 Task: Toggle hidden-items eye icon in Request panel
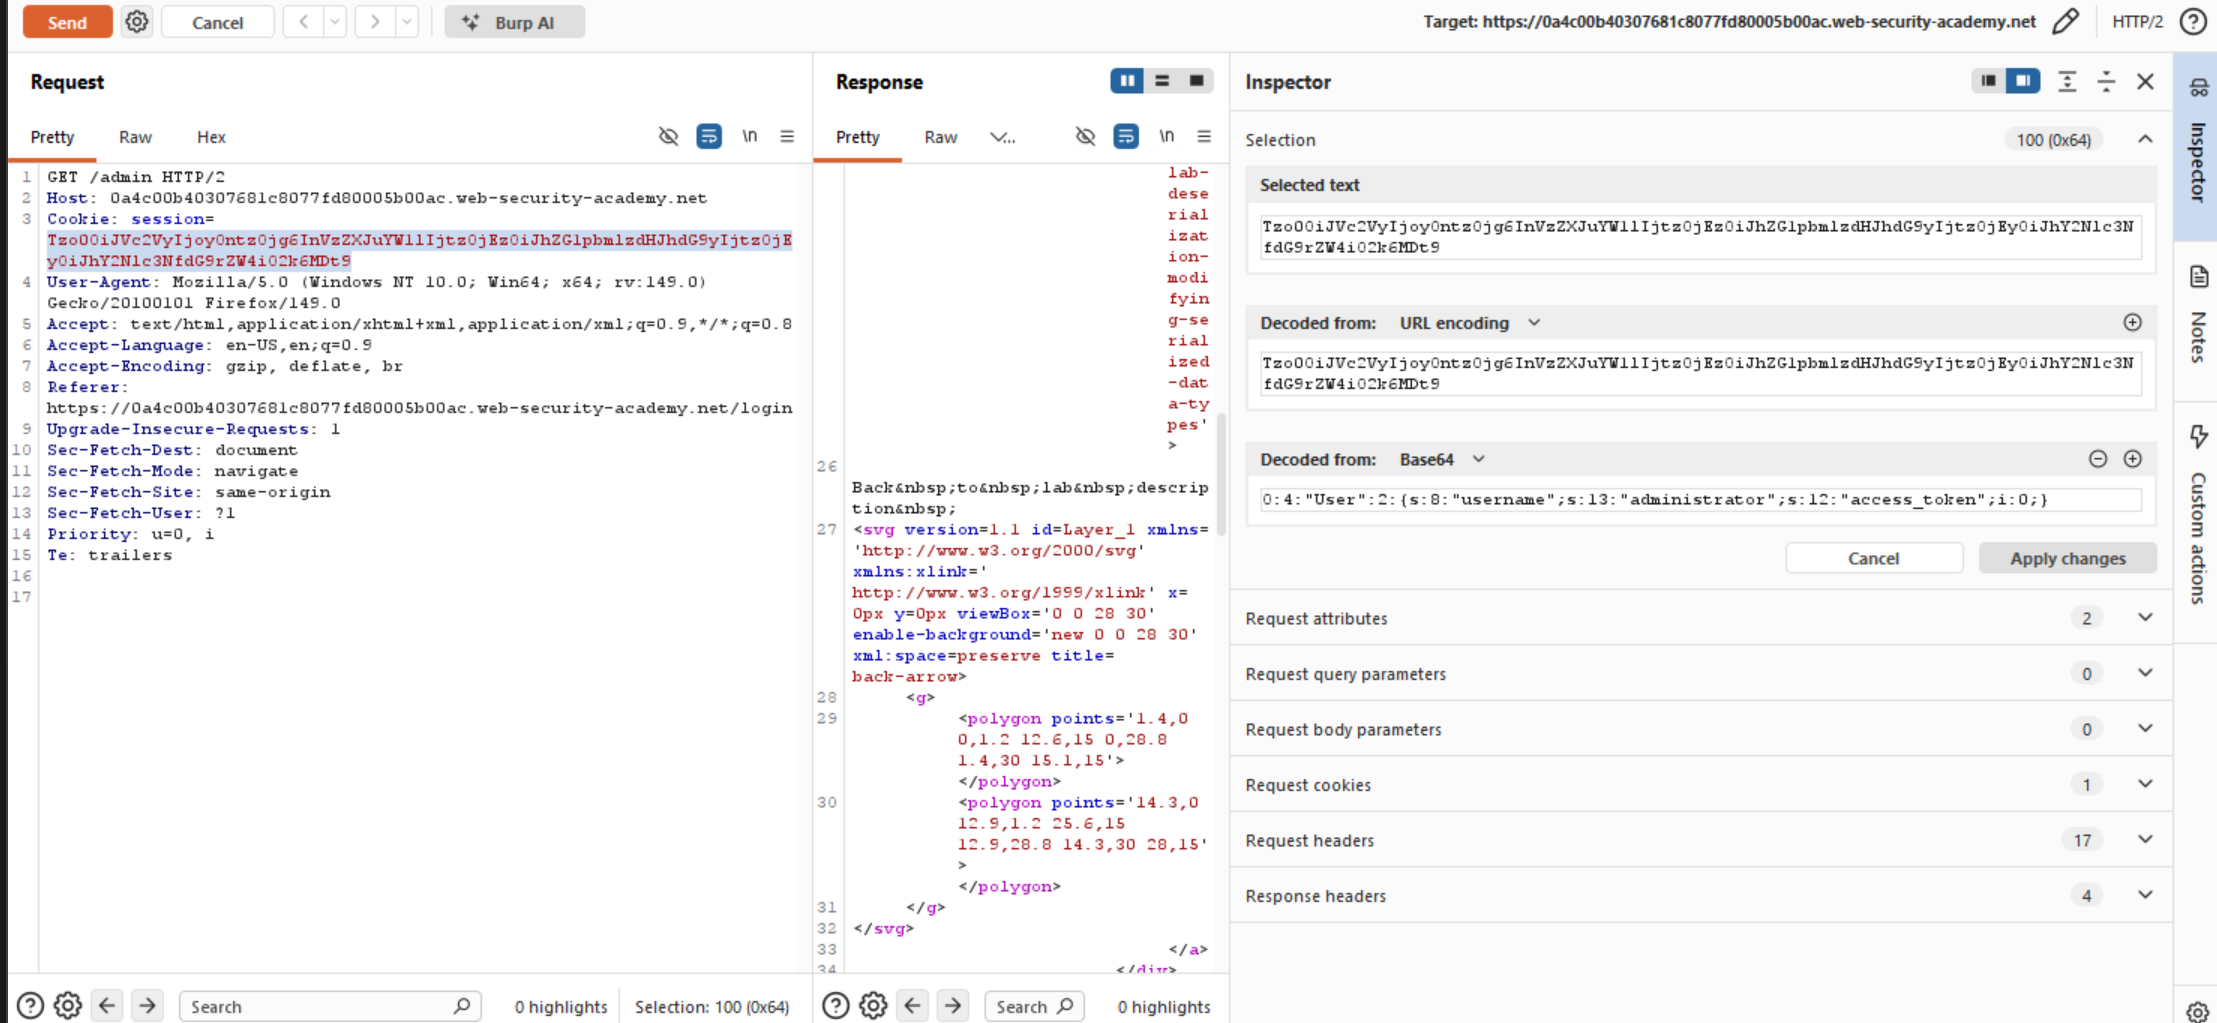669,136
